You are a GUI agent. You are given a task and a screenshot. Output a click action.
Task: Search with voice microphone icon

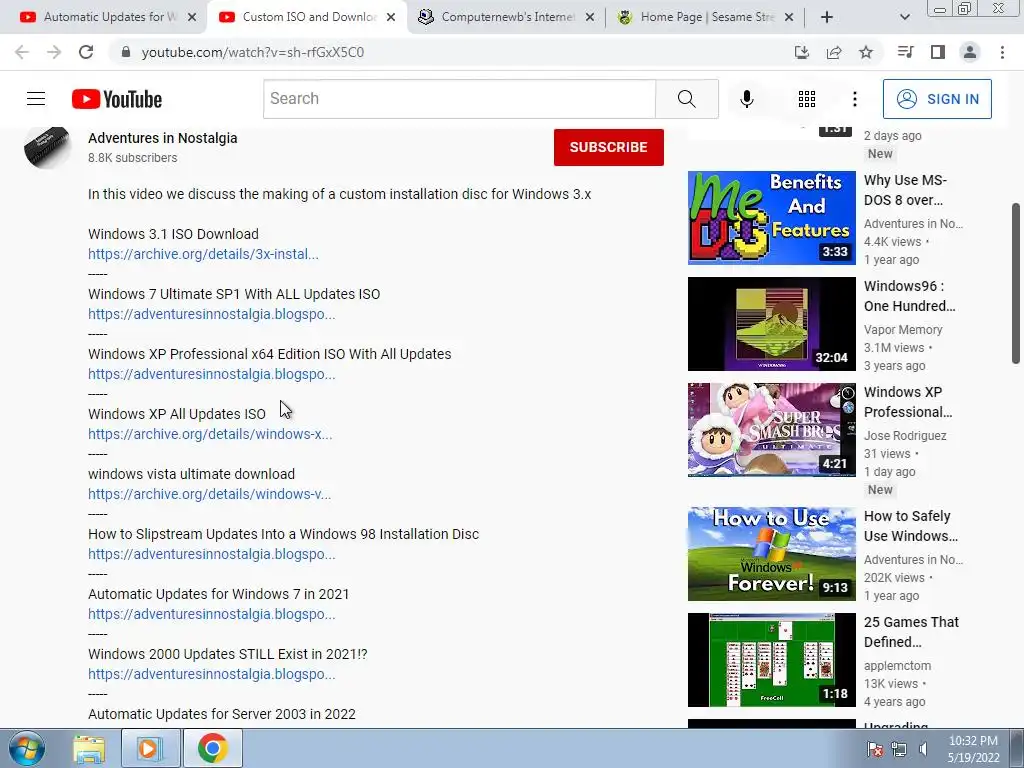point(746,99)
